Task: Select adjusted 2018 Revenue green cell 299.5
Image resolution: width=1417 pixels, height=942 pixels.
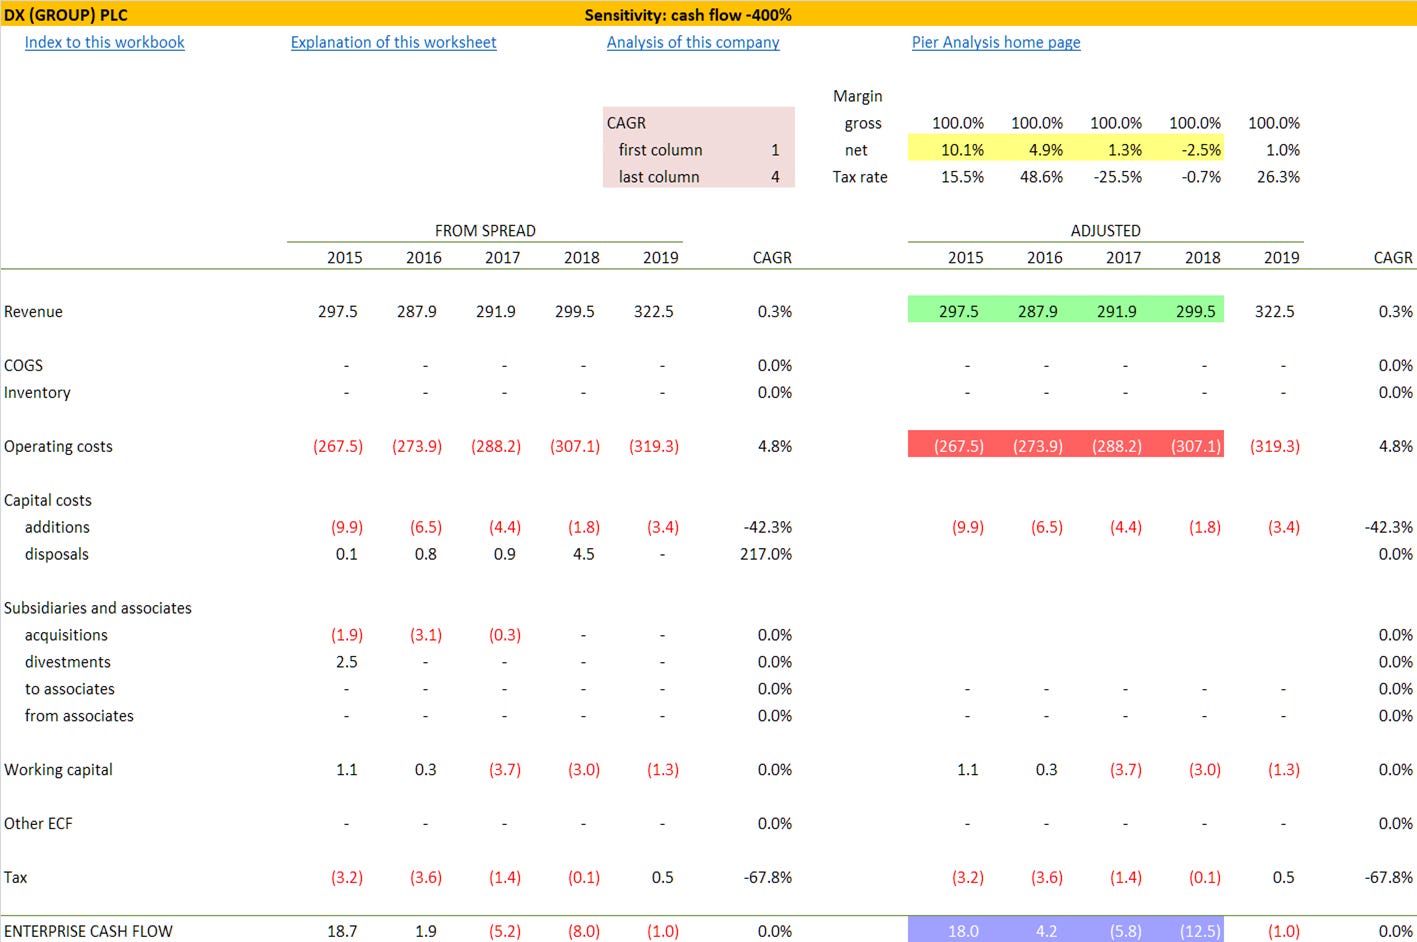Action: click(1195, 312)
